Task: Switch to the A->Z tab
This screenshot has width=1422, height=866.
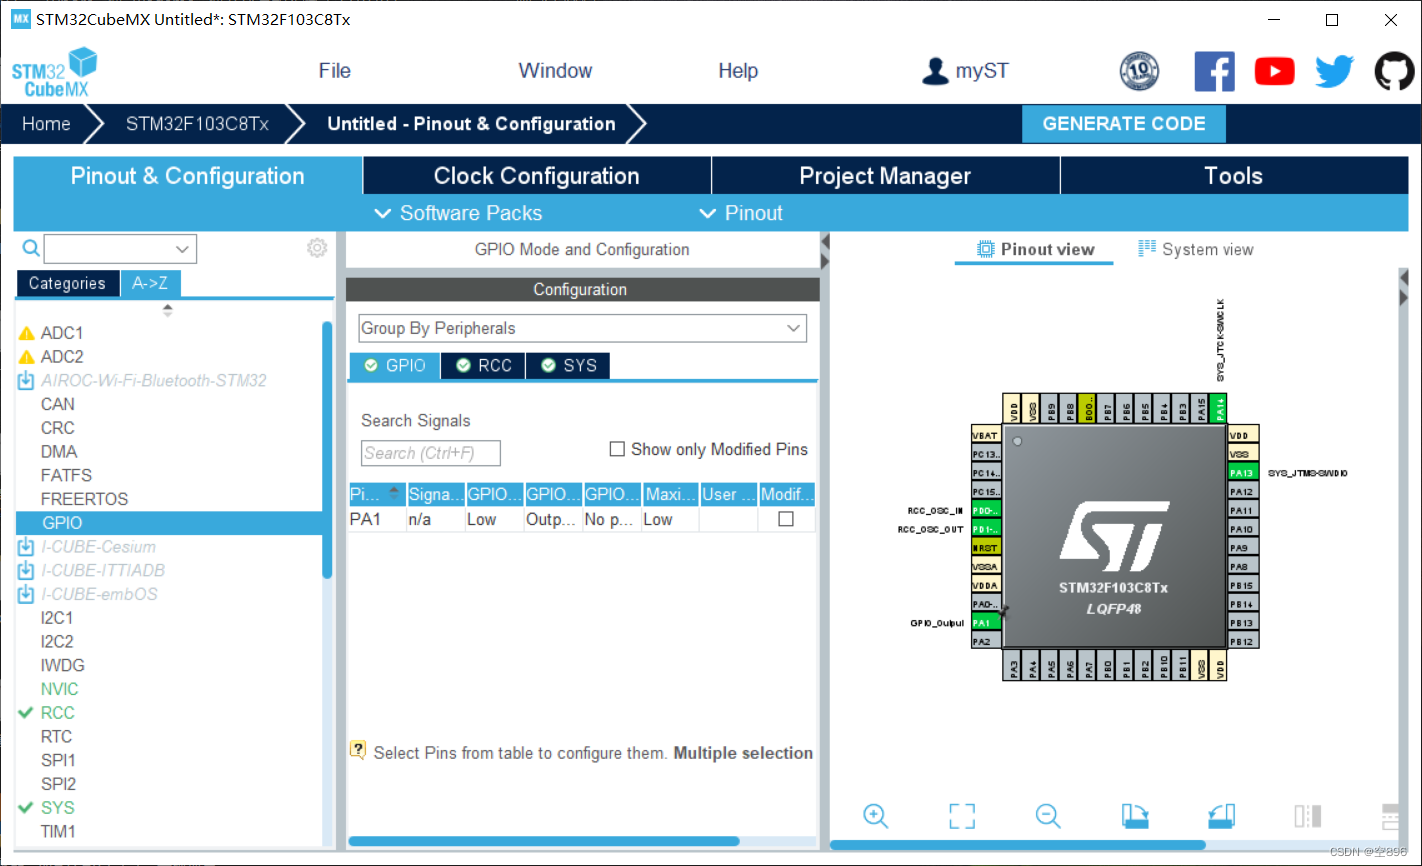Action: click(x=150, y=284)
